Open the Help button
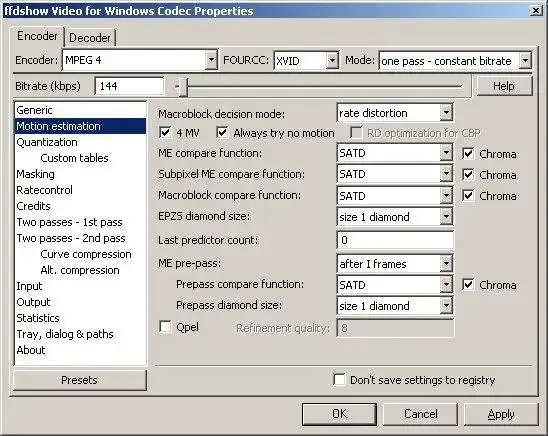The width and height of the screenshot is (548, 436). click(504, 86)
